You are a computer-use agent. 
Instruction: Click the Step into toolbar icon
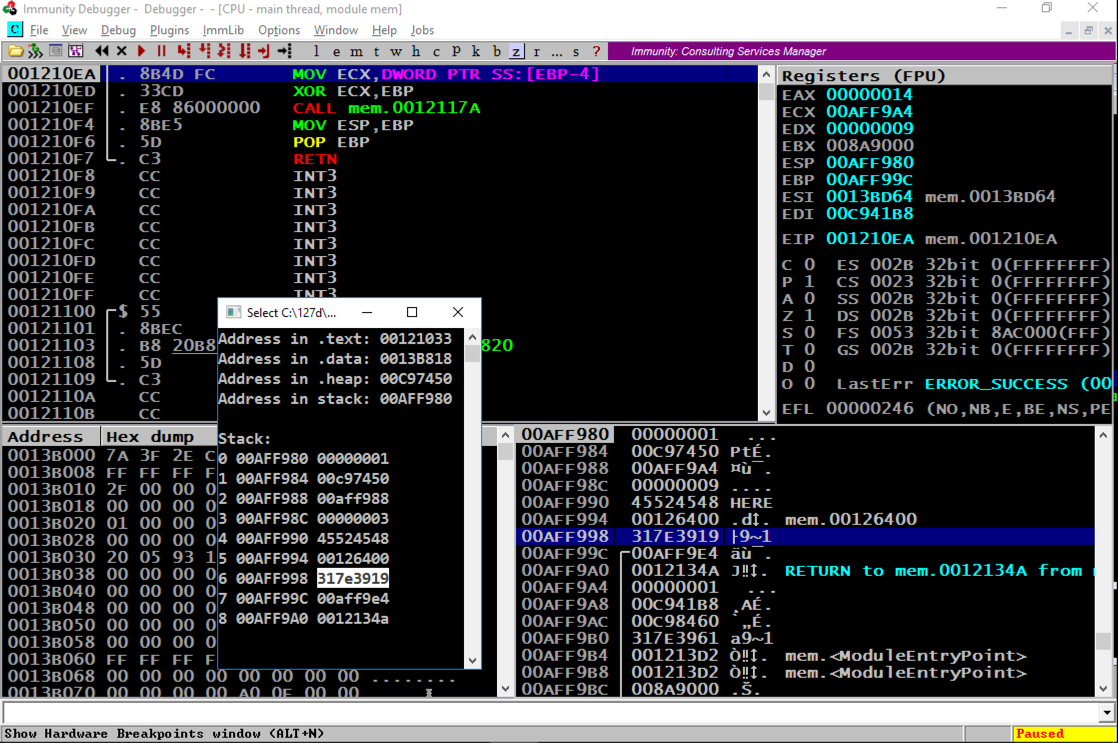point(183,51)
